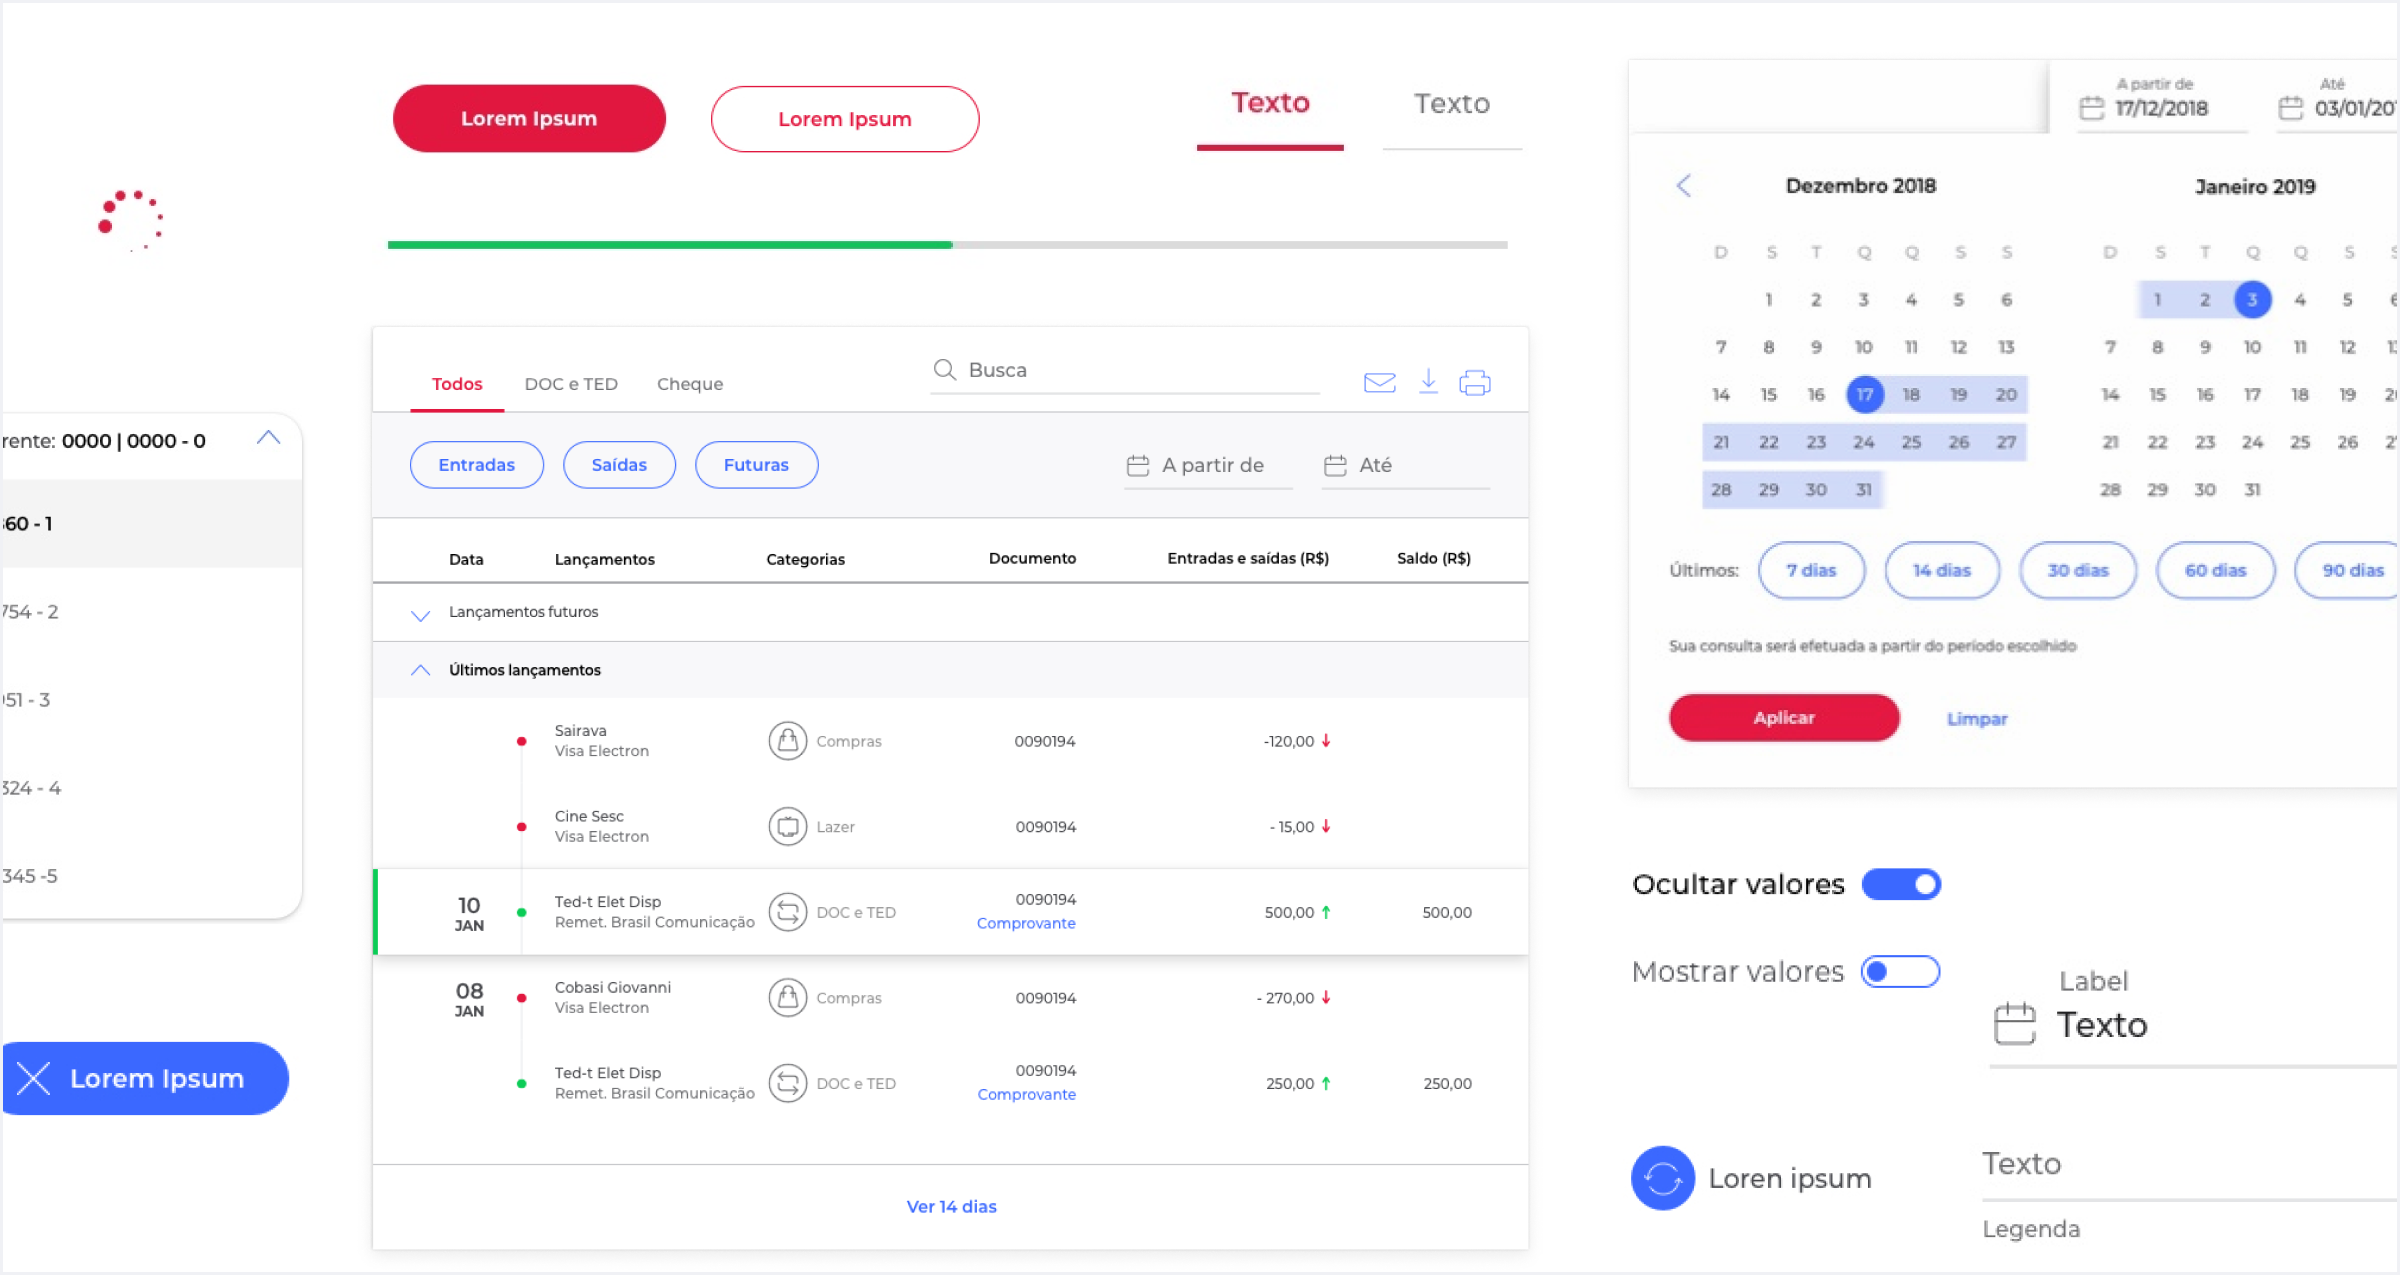Click the download arrow icon
The width and height of the screenshot is (2400, 1276).
(1428, 381)
